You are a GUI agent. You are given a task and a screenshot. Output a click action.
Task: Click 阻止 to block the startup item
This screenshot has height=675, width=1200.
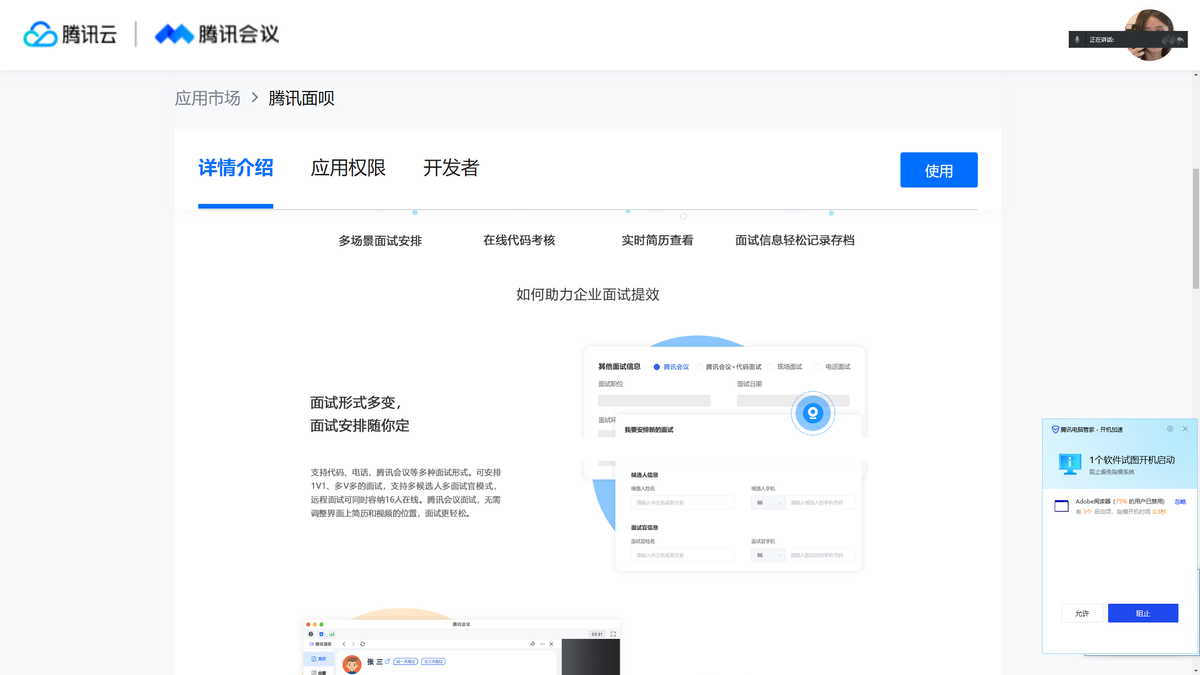1143,612
